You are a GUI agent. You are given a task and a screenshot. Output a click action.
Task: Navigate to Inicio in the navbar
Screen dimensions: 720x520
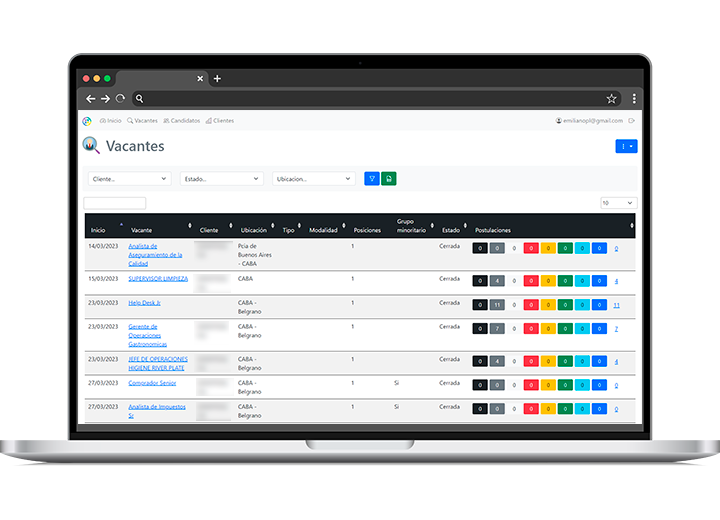pyautogui.click(x=110, y=121)
